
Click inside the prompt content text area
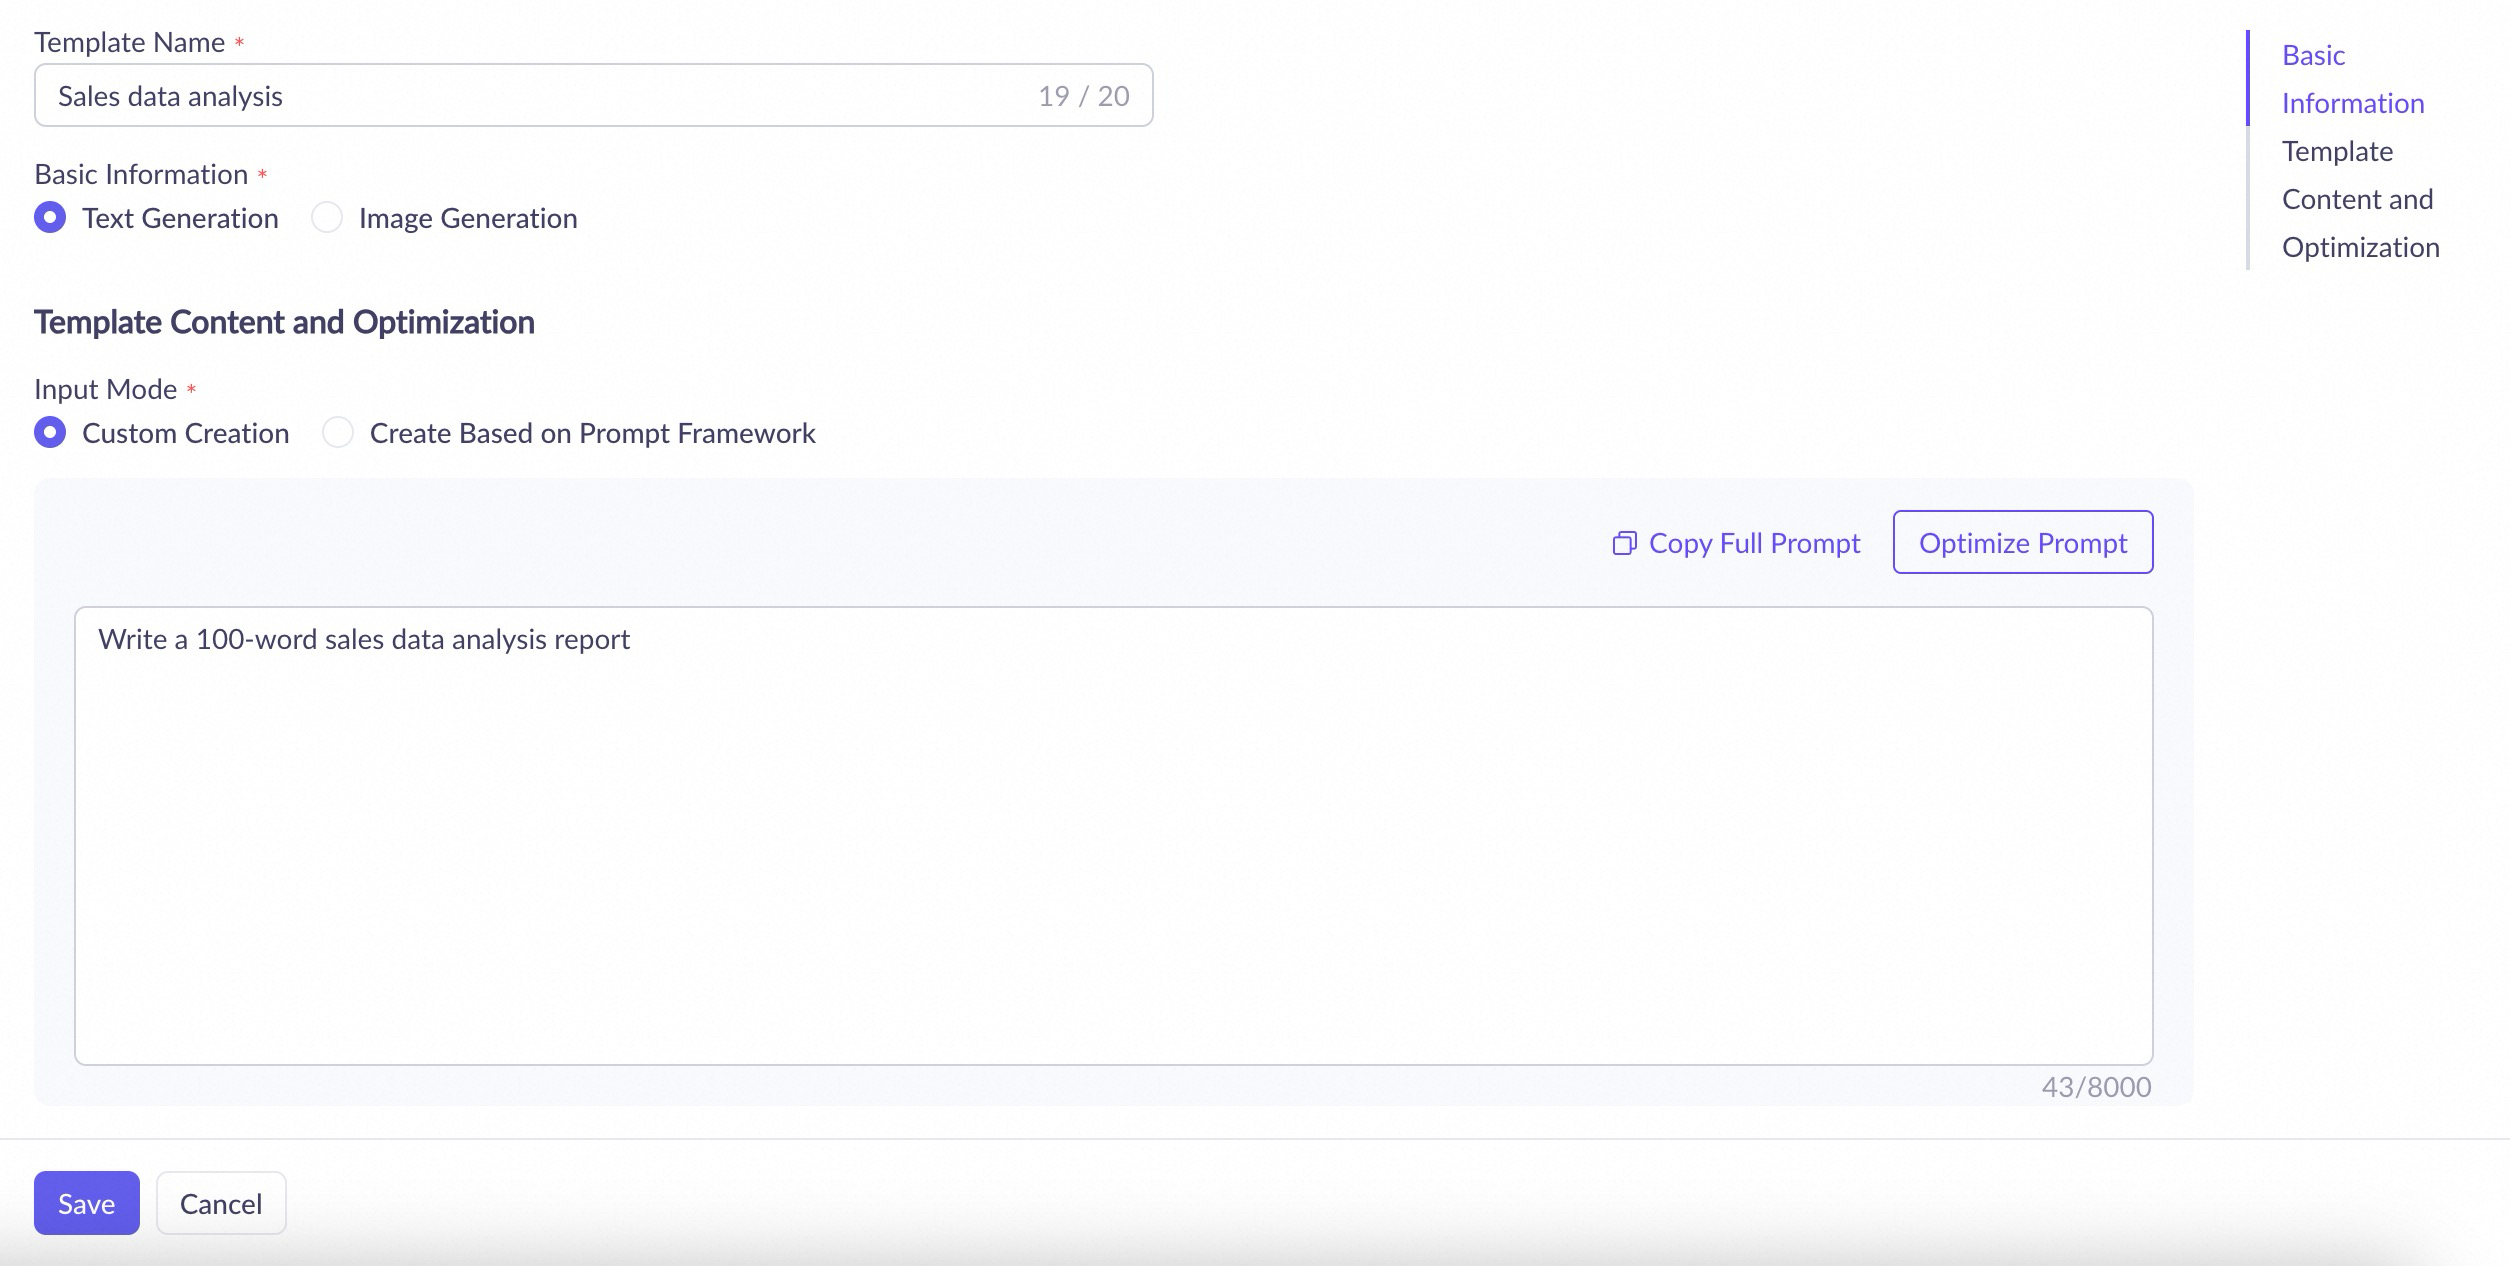pos(1112,835)
